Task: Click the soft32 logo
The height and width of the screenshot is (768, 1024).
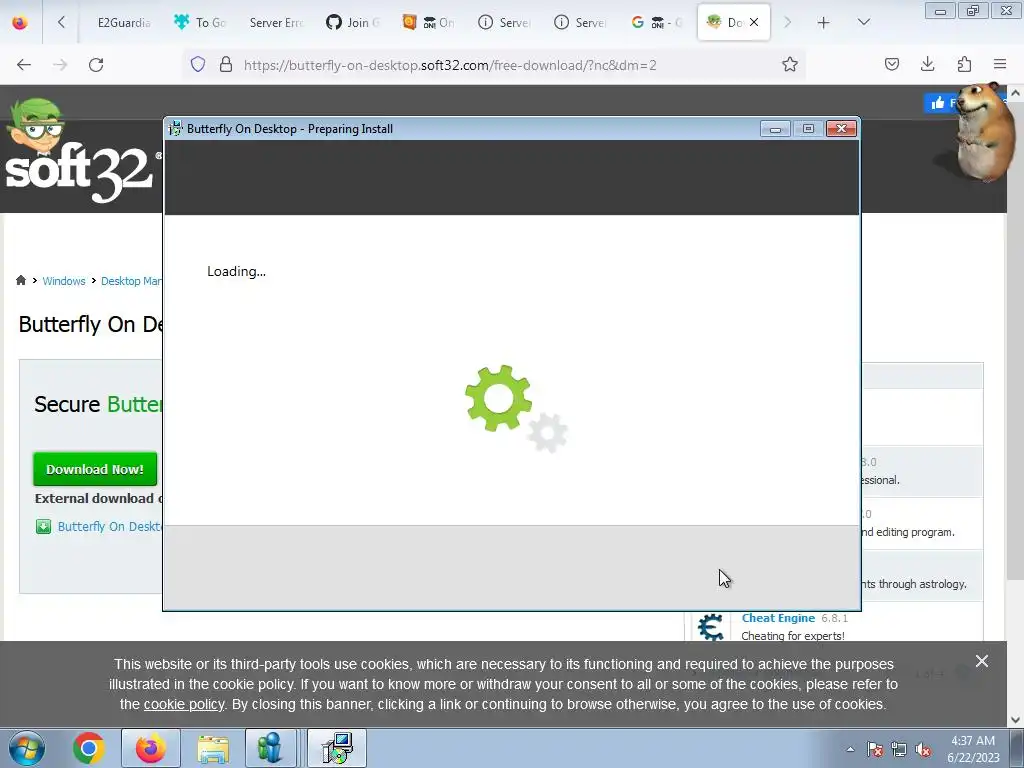Action: 80,152
